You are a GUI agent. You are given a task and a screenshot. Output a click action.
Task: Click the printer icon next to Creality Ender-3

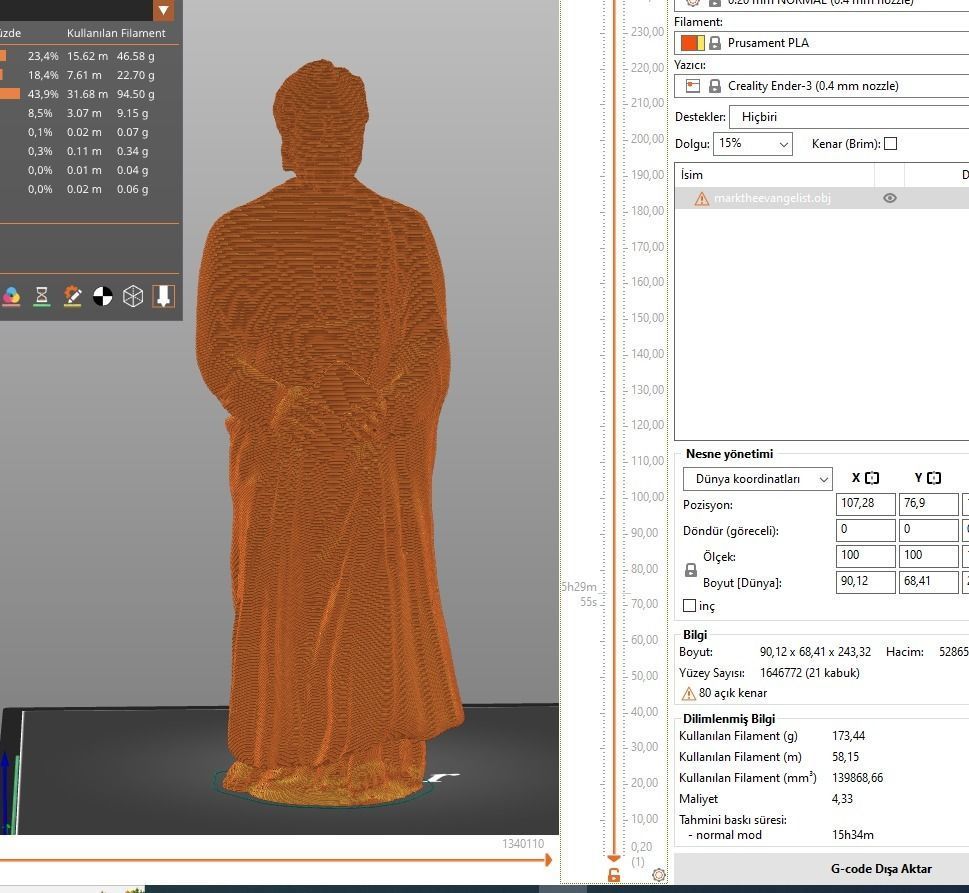click(693, 86)
